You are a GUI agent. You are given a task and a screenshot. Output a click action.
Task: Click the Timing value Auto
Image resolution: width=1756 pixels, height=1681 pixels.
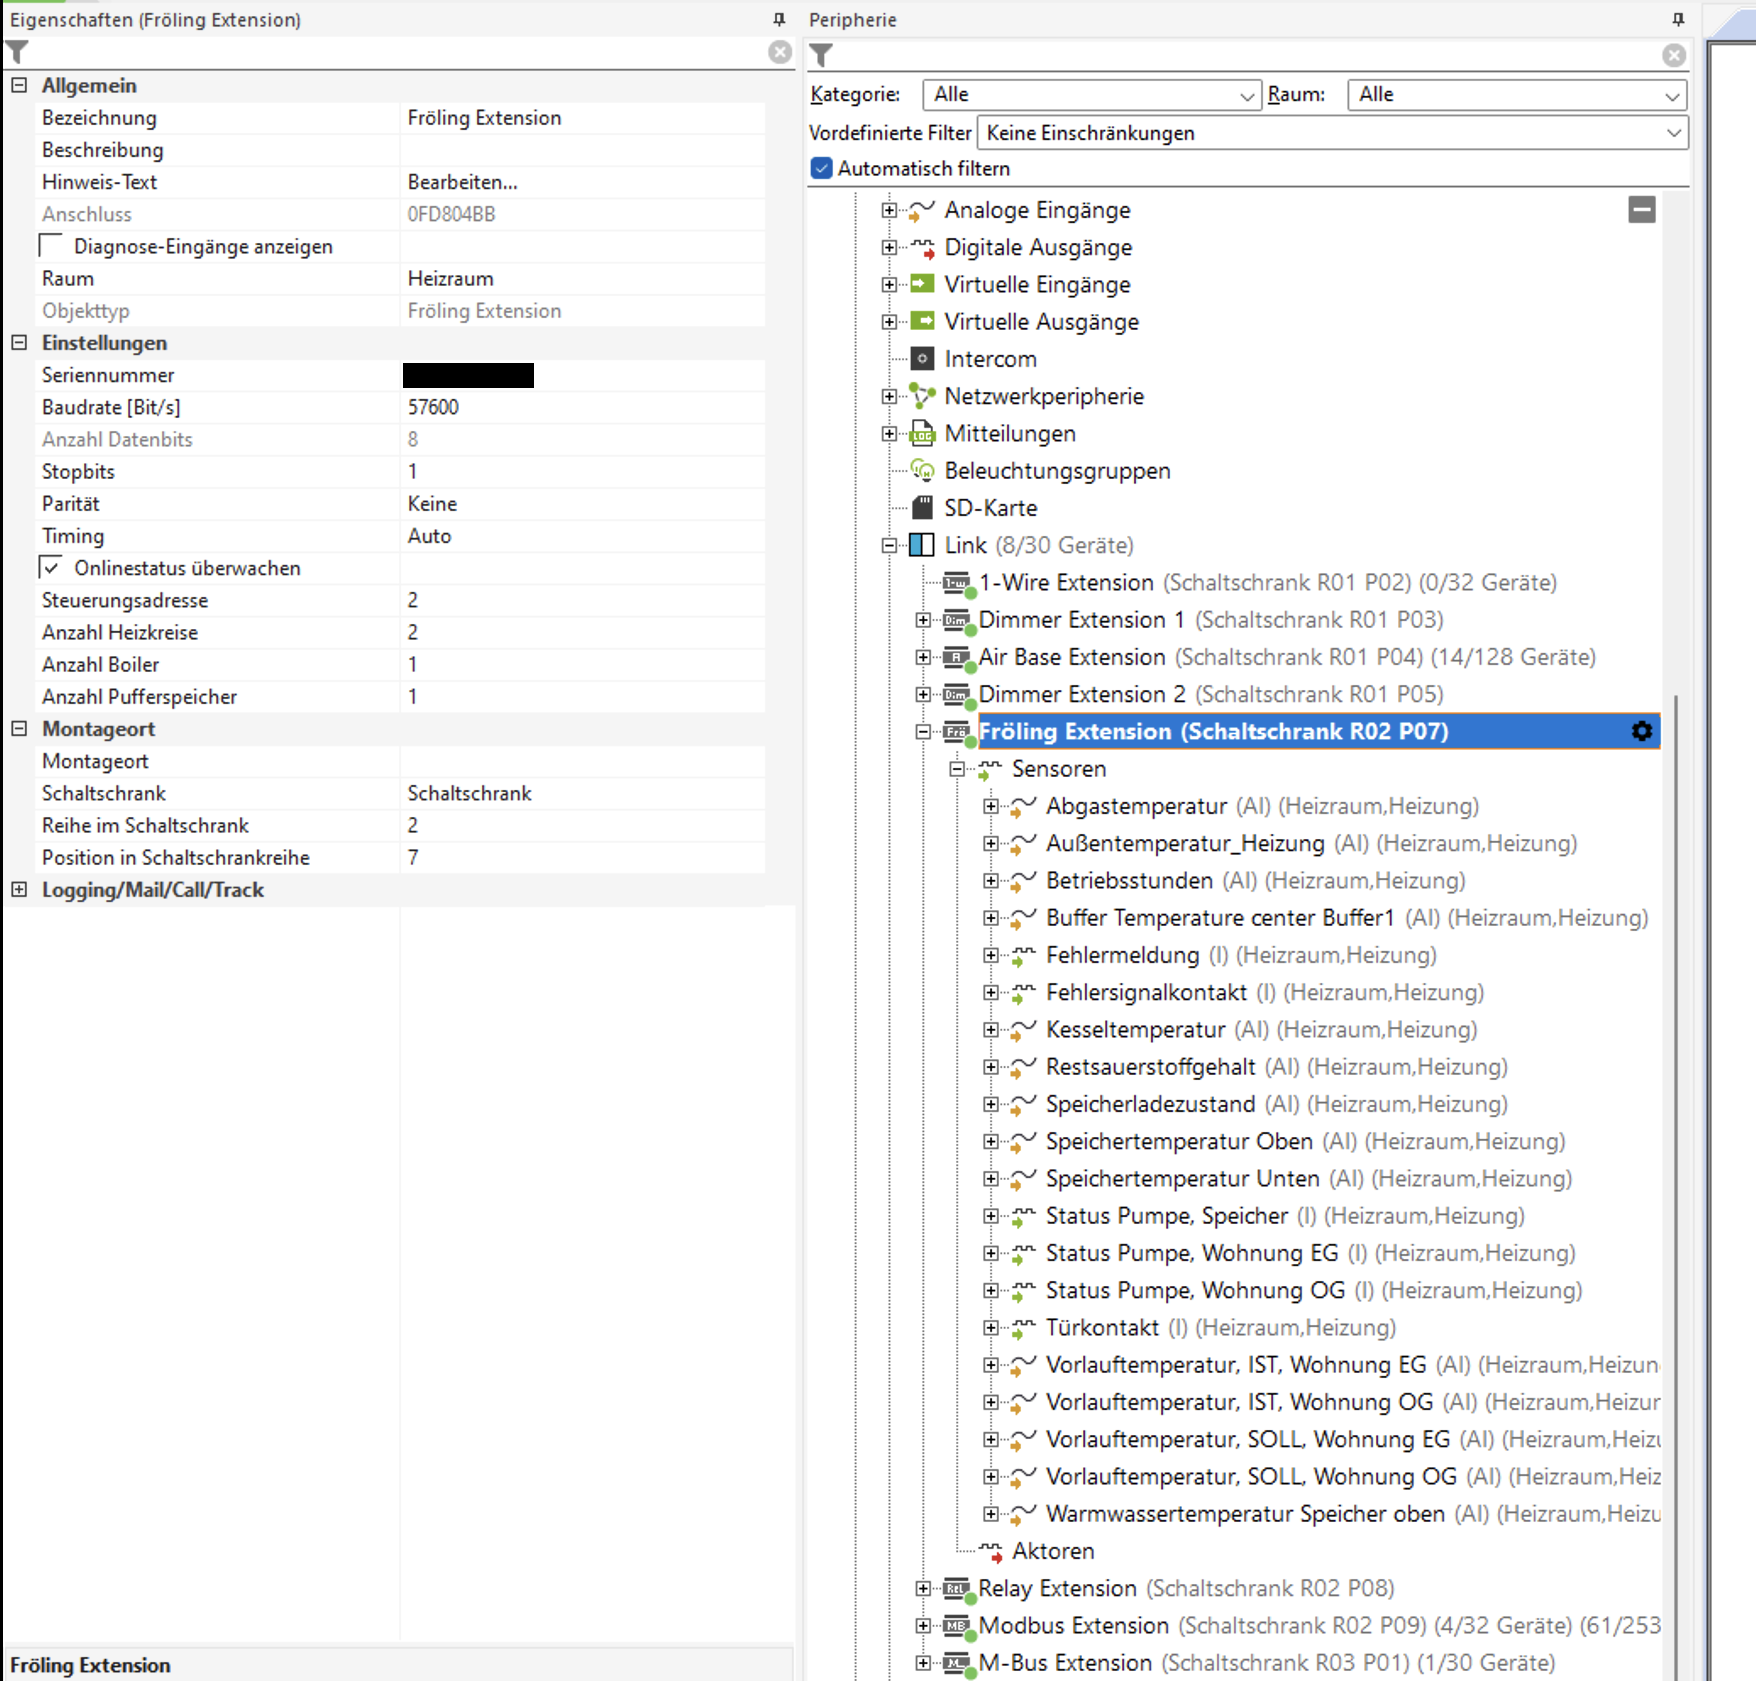[x=583, y=536]
